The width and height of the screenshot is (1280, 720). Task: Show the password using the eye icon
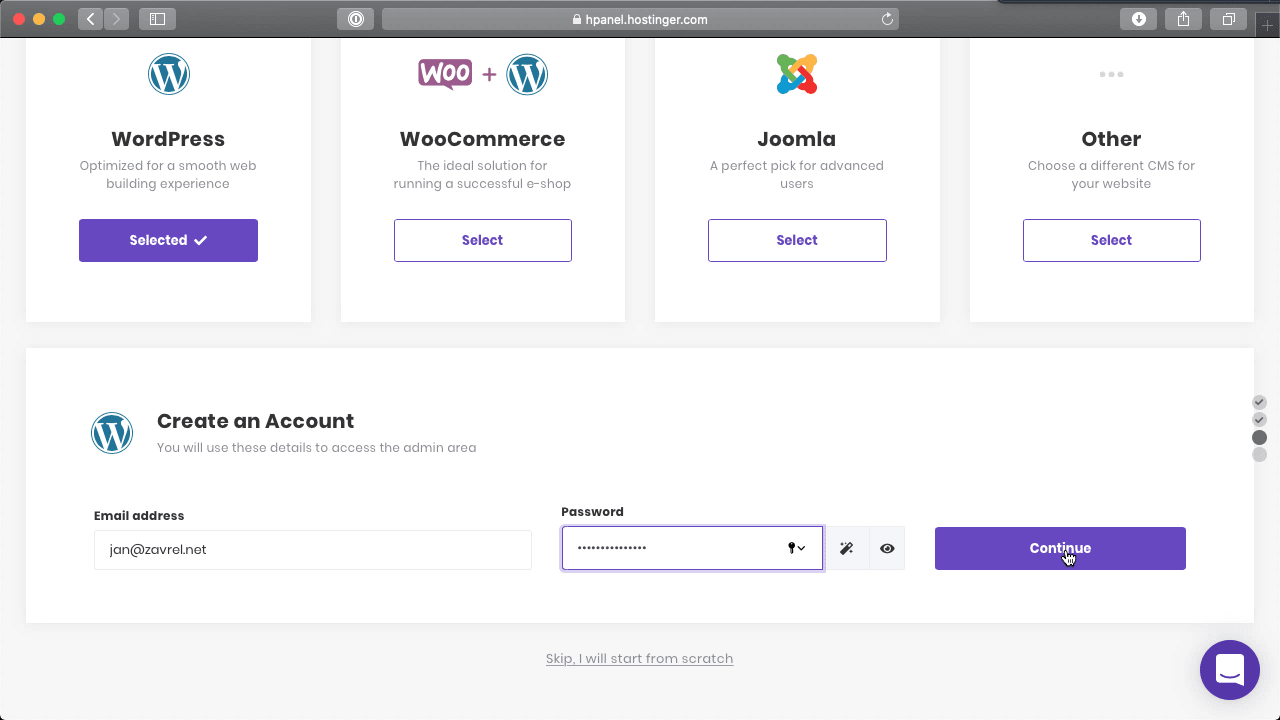click(x=886, y=548)
